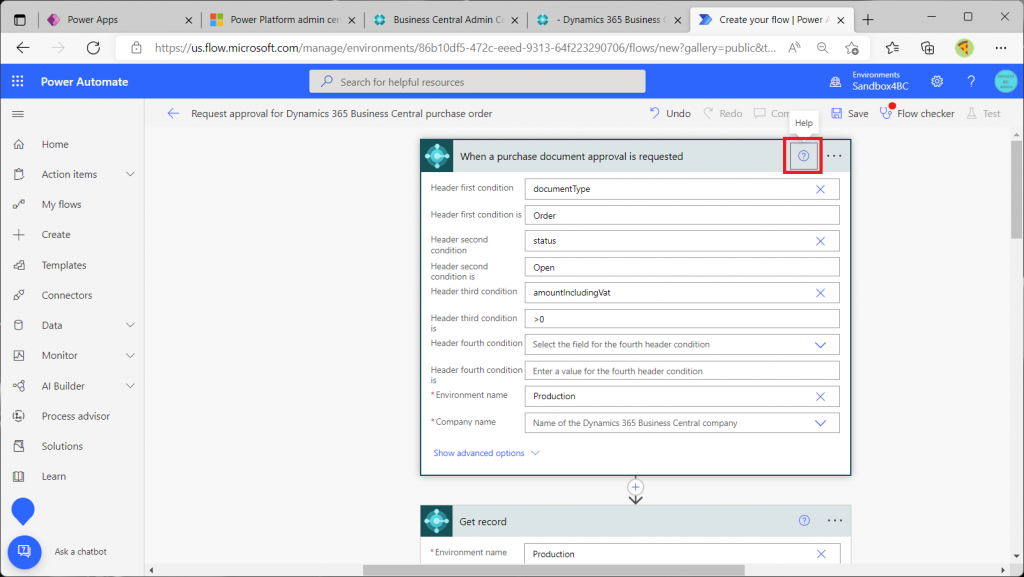Clear the Get record environment name
This screenshot has height=577, width=1024.
click(x=821, y=554)
